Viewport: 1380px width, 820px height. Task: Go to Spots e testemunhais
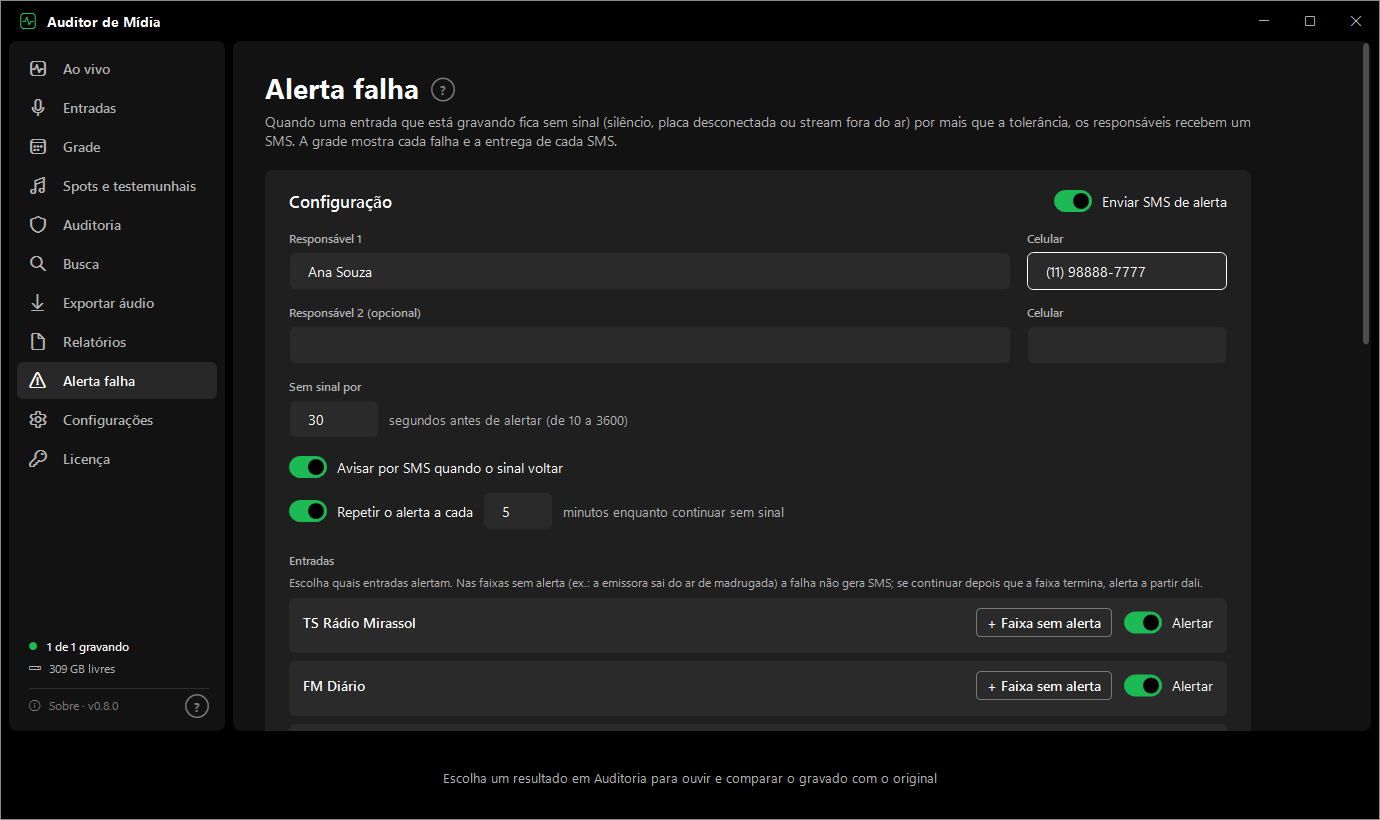click(x=117, y=186)
